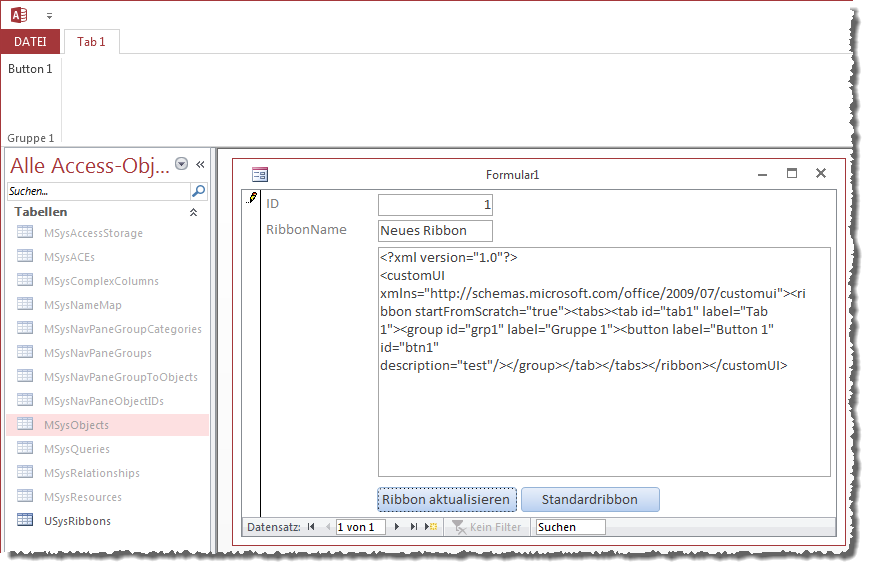Click the record selector pencil icon
Screen dimensions: 870x569
(x=252, y=200)
